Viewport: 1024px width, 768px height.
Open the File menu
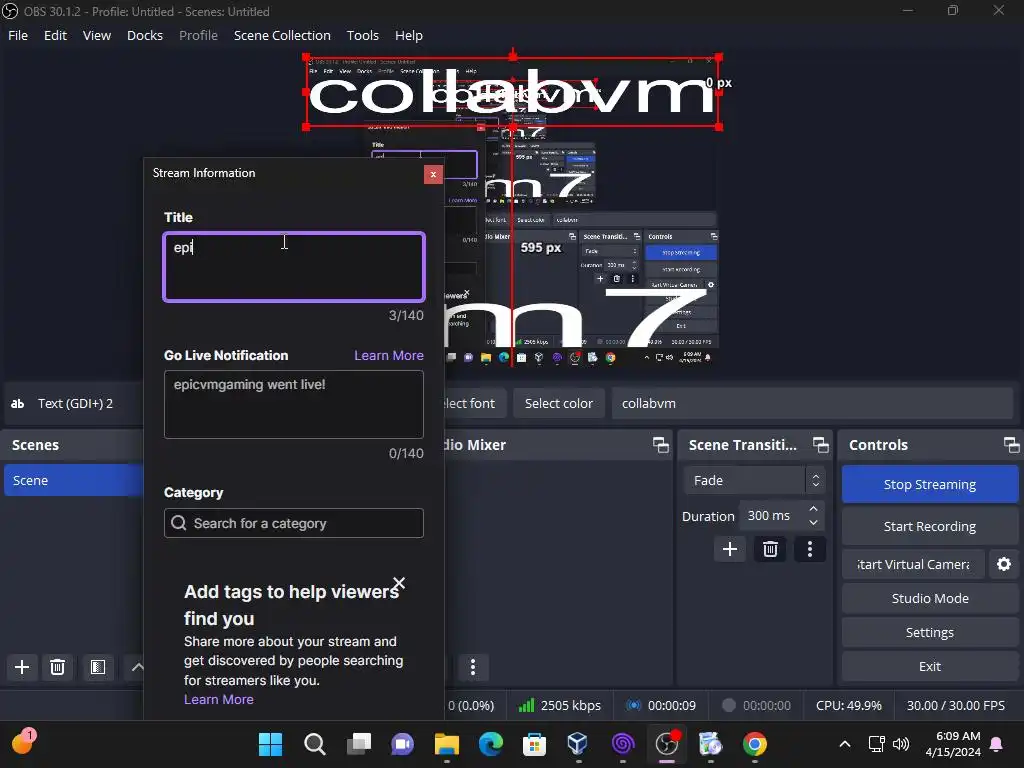18,35
